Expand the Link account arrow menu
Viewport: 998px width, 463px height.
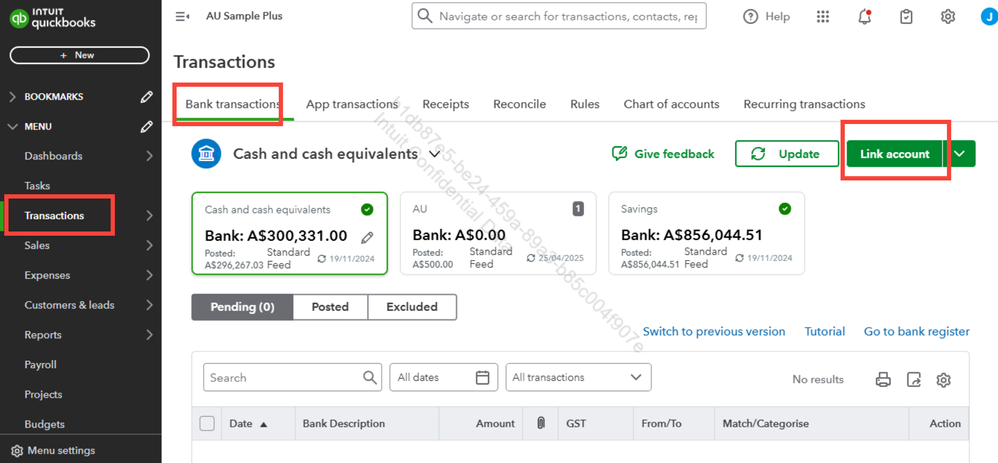pos(960,153)
